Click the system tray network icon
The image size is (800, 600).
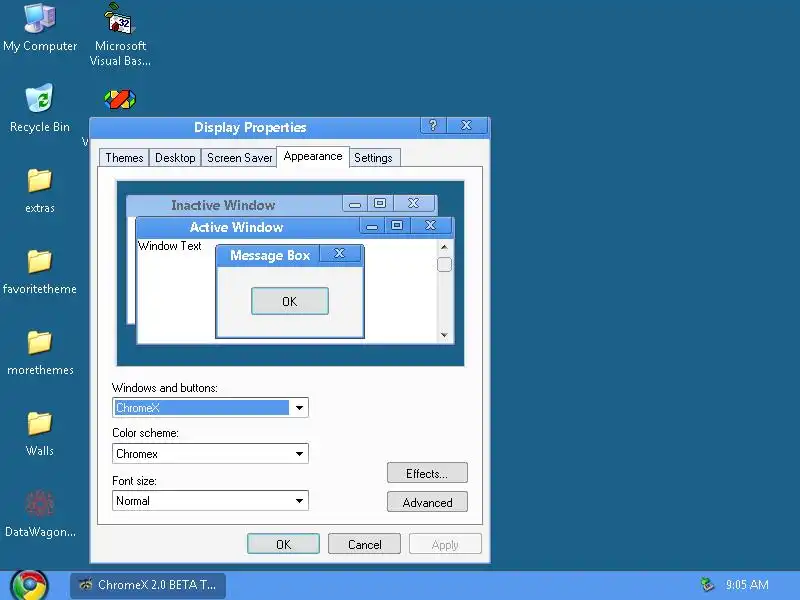tap(707, 585)
